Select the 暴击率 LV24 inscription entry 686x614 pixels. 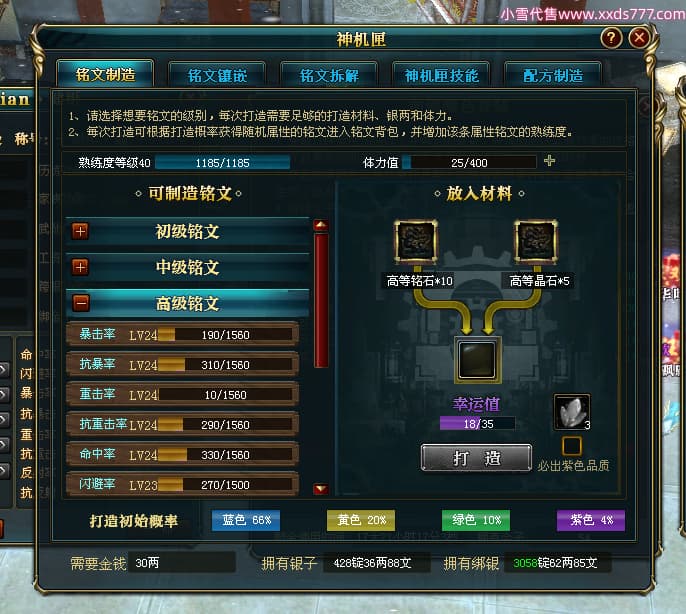pyautogui.click(x=182, y=335)
